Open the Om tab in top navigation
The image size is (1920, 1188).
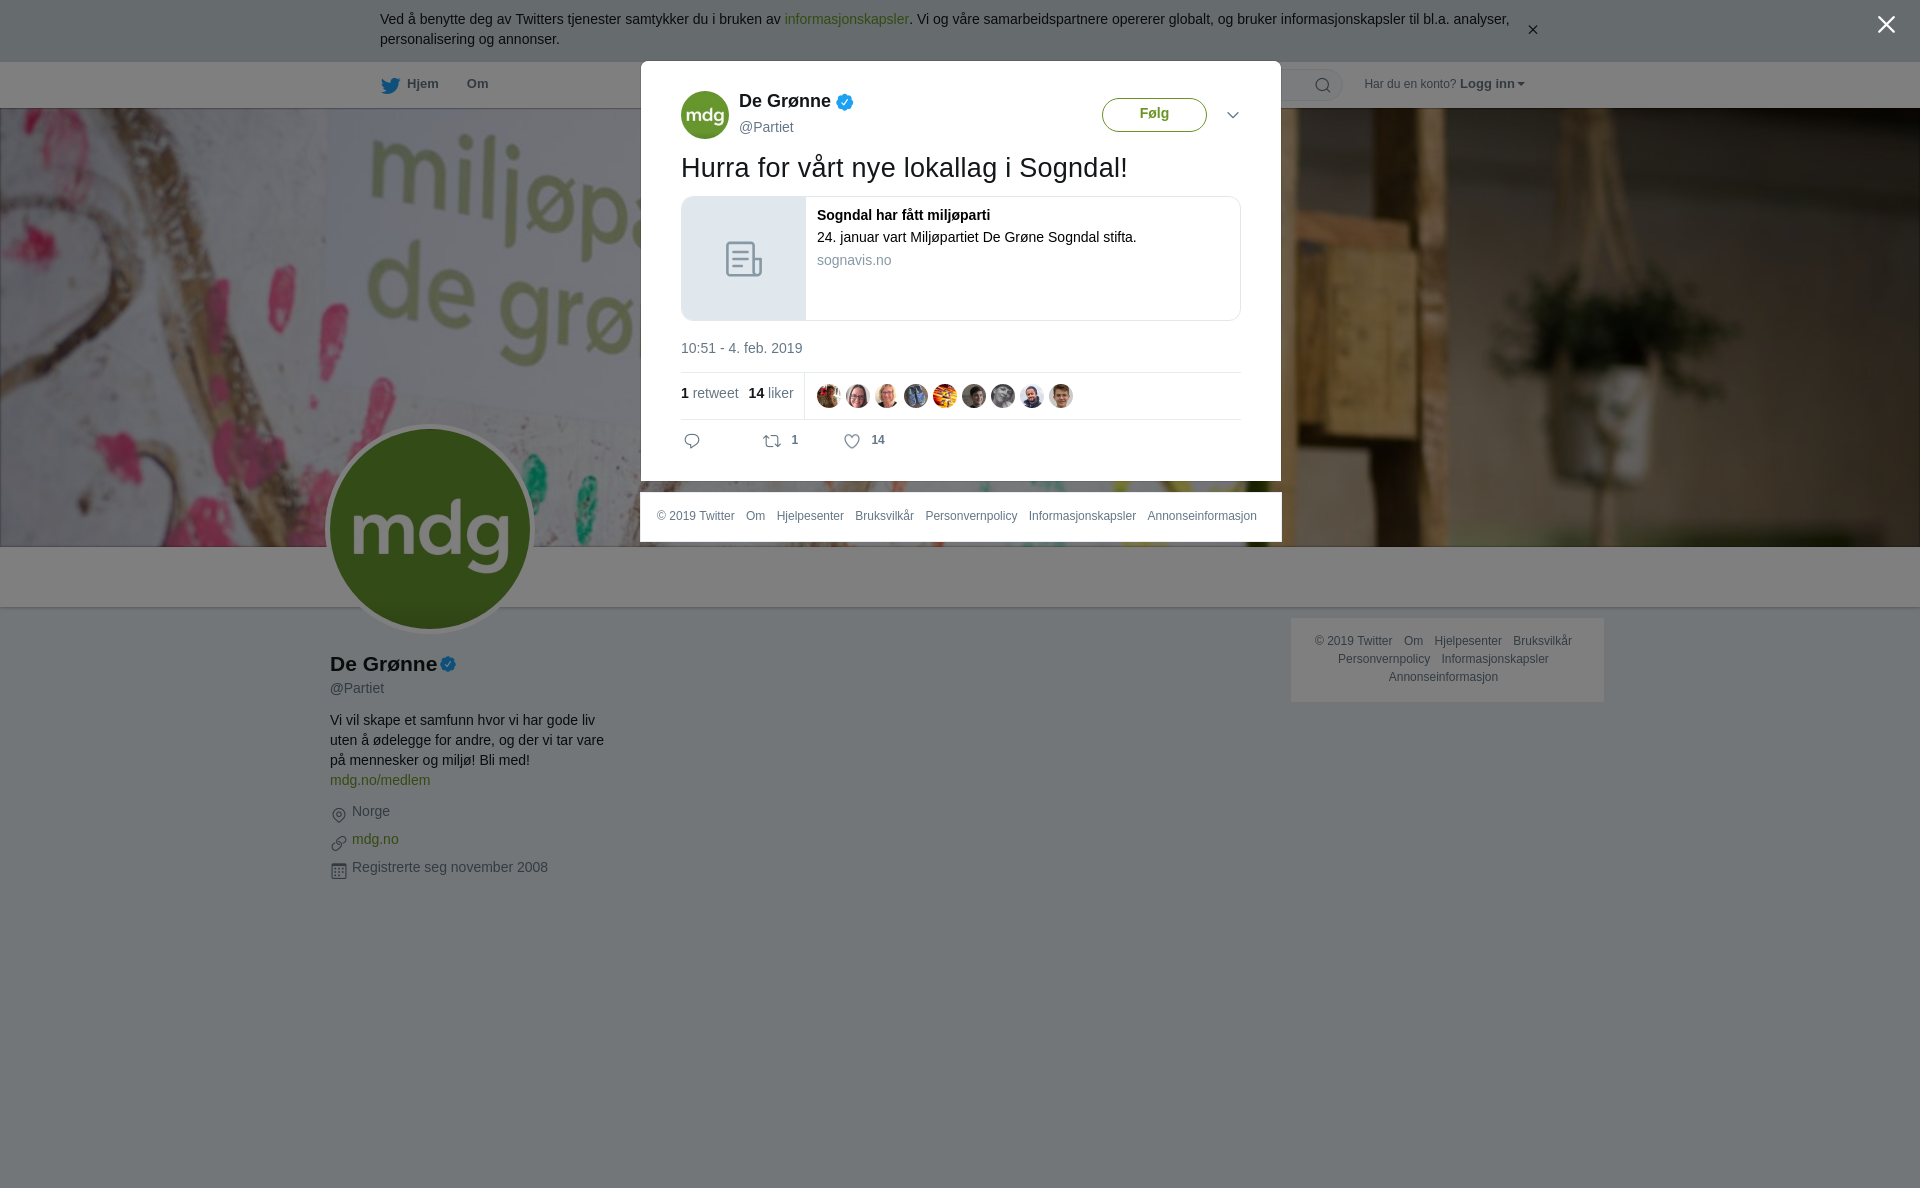478,84
